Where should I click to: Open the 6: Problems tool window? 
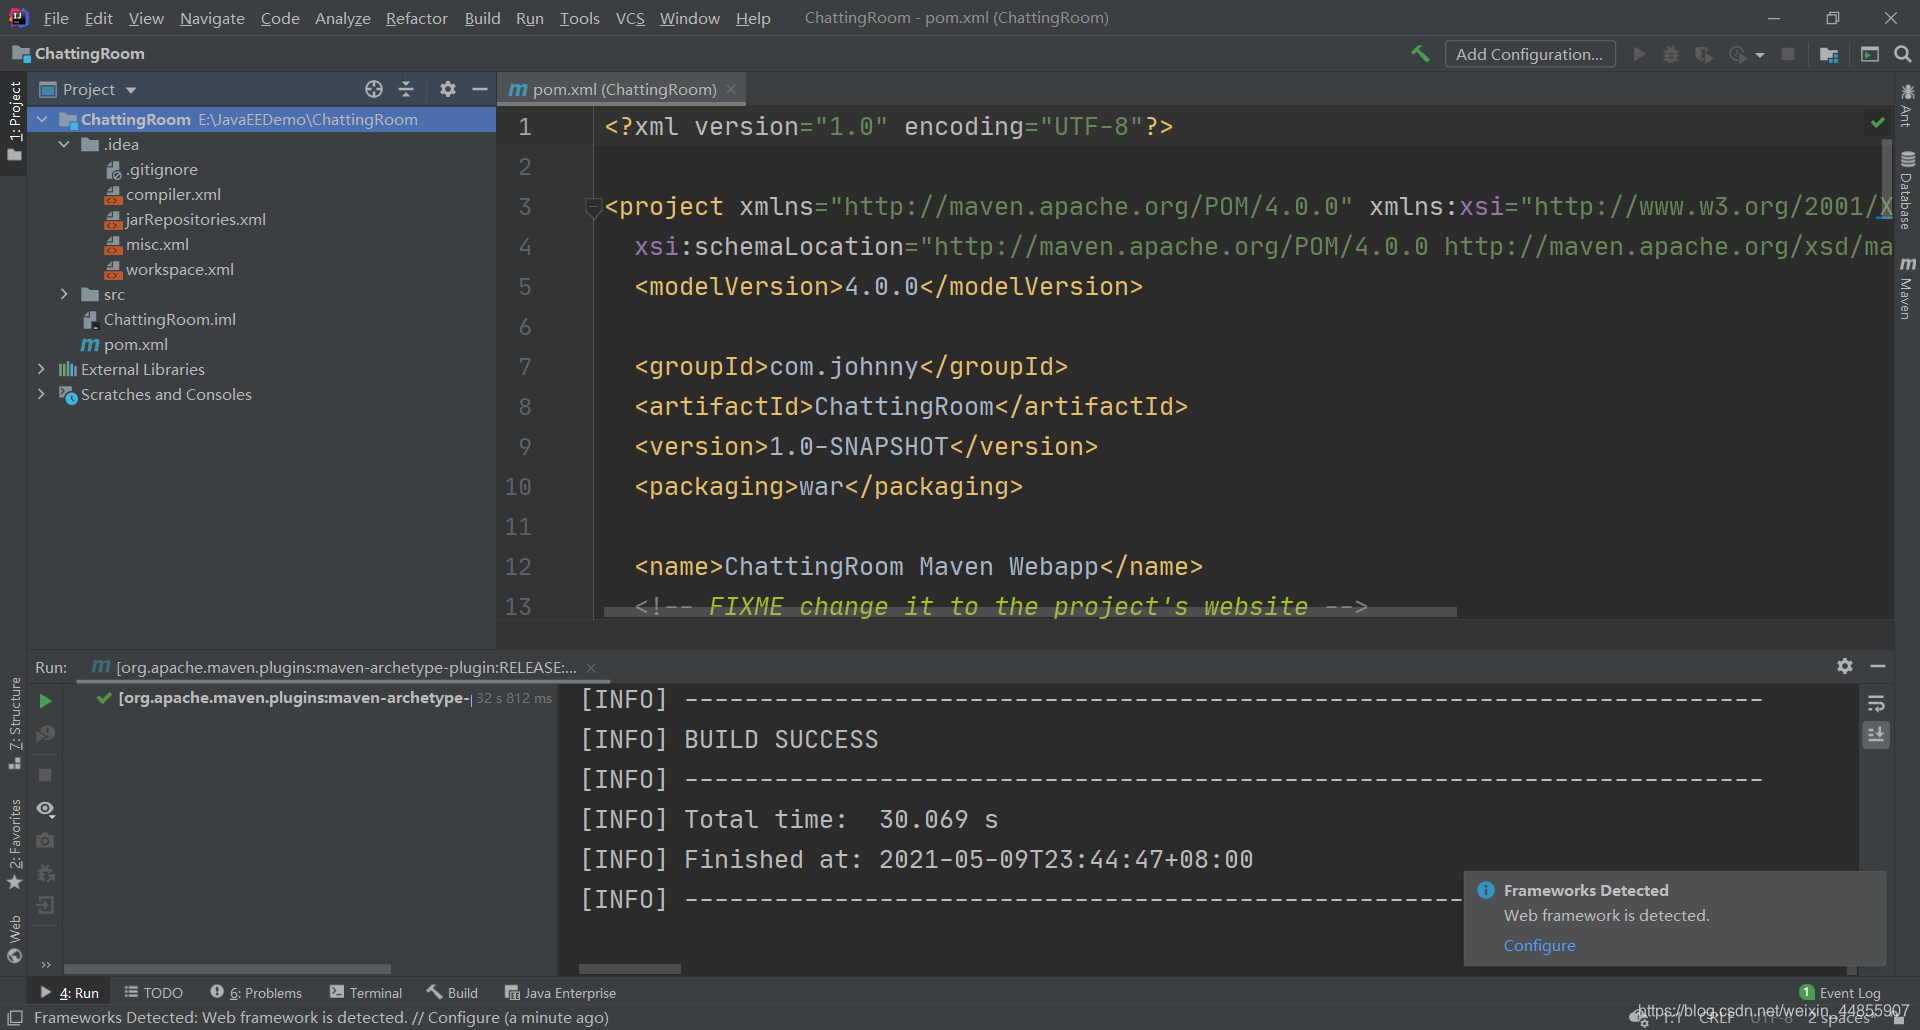click(256, 992)
